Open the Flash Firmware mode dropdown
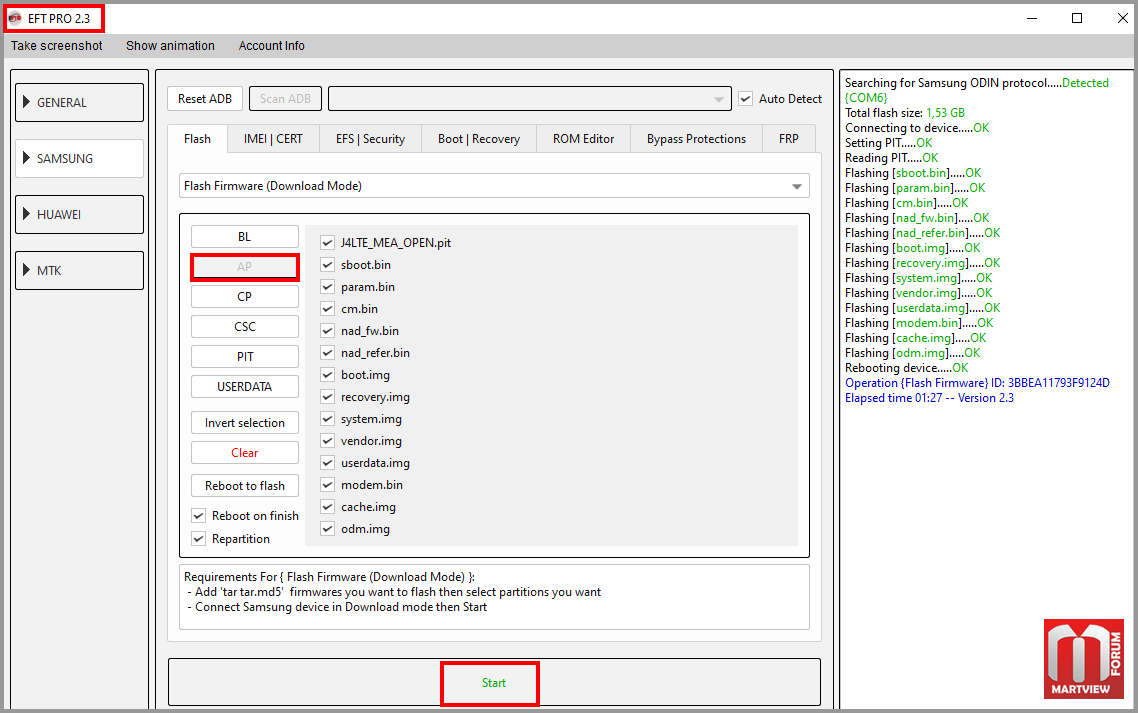Image resolution: width=1138 pixels, height=713 pixels. coord(494,186)
